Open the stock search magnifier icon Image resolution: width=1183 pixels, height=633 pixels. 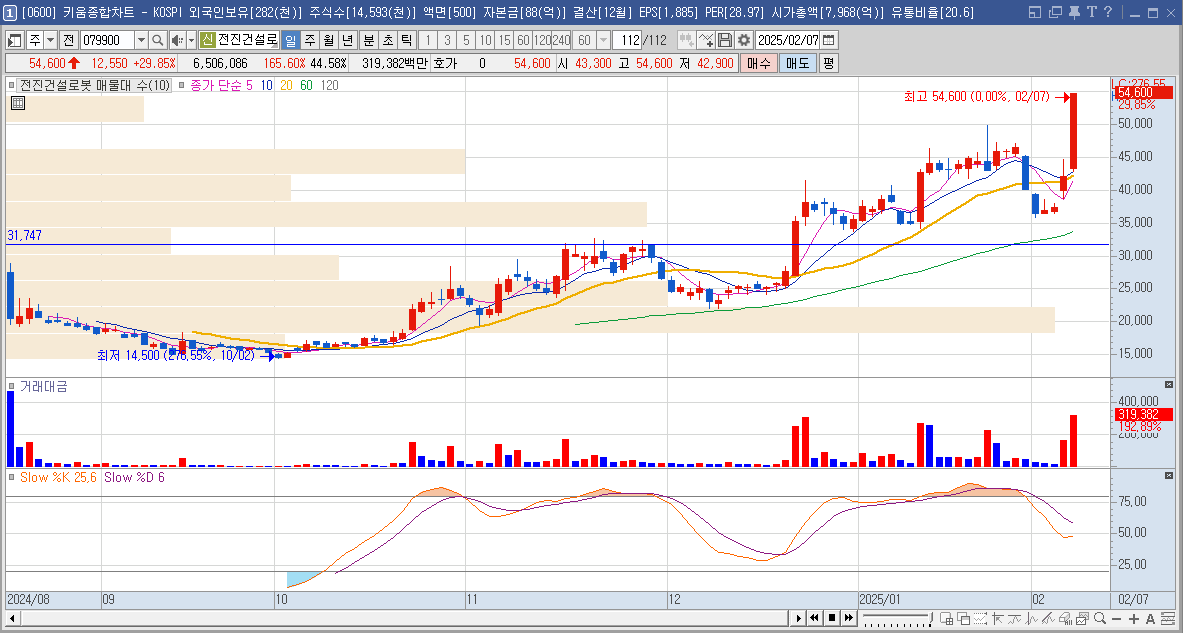coord(157,40)
